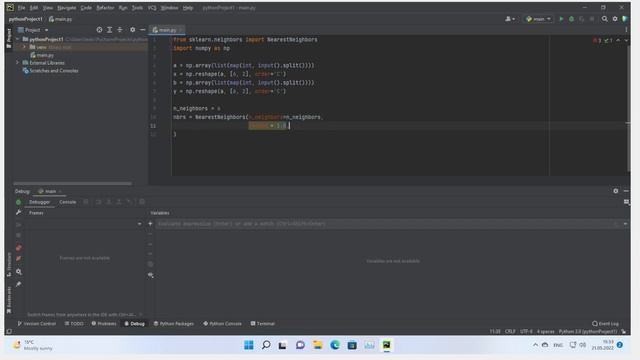Open the Help menu
Screen dimensions: 640x360
pos(188,8)
